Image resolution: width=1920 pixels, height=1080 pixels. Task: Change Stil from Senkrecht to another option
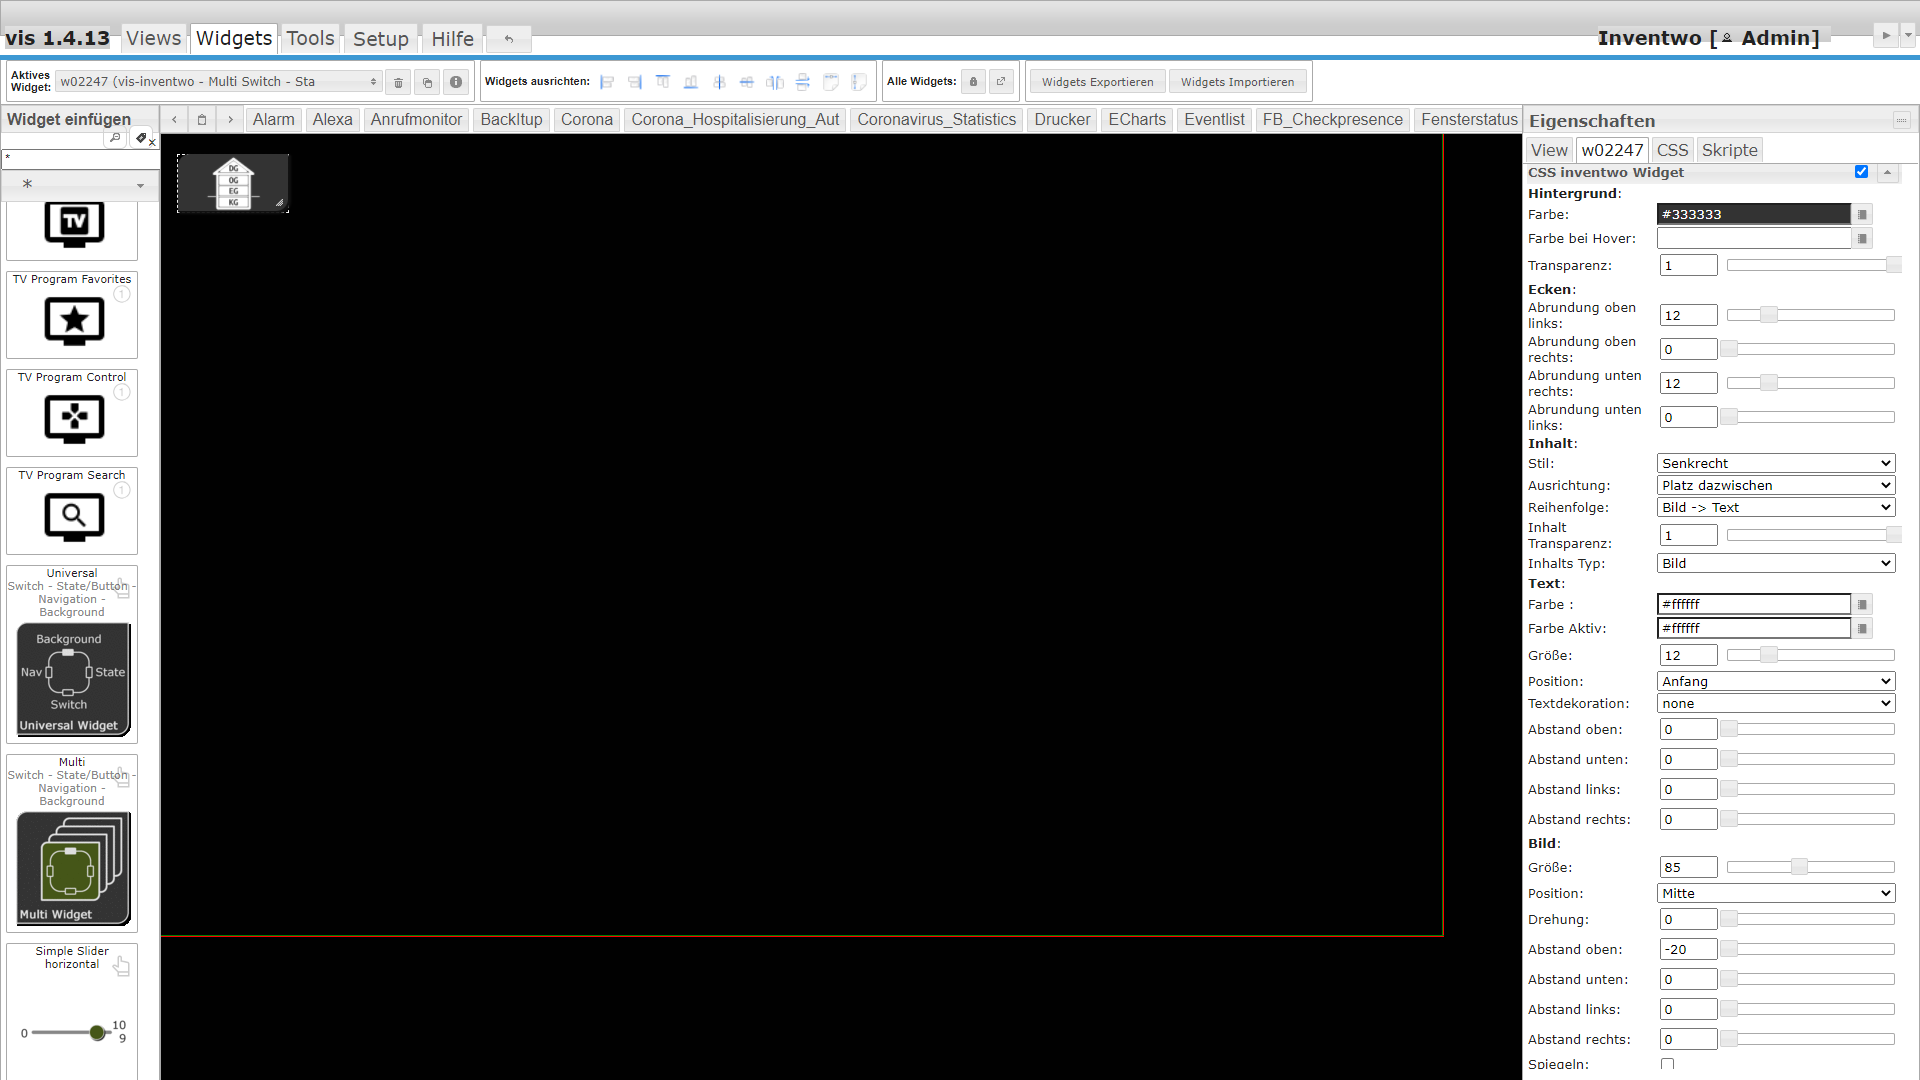click(1775, 463)
